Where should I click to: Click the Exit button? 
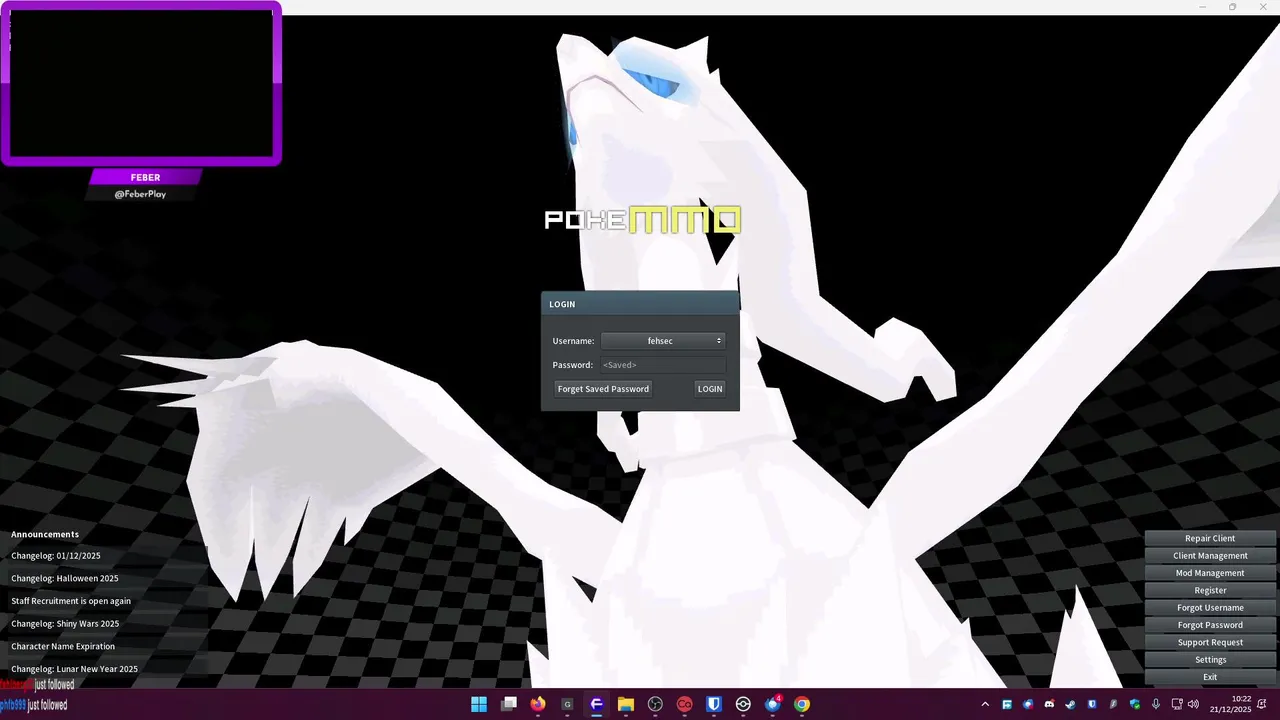pyautogui.click(x=1210, y=677)
